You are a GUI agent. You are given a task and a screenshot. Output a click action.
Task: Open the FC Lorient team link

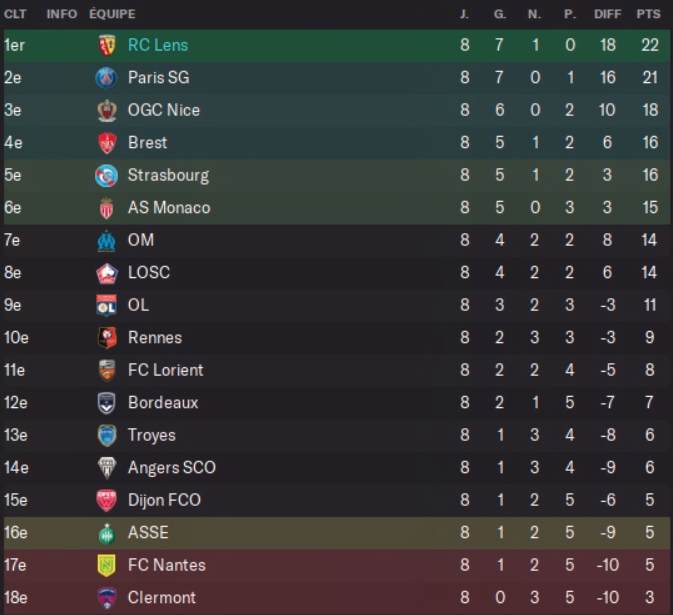point(165,370)
